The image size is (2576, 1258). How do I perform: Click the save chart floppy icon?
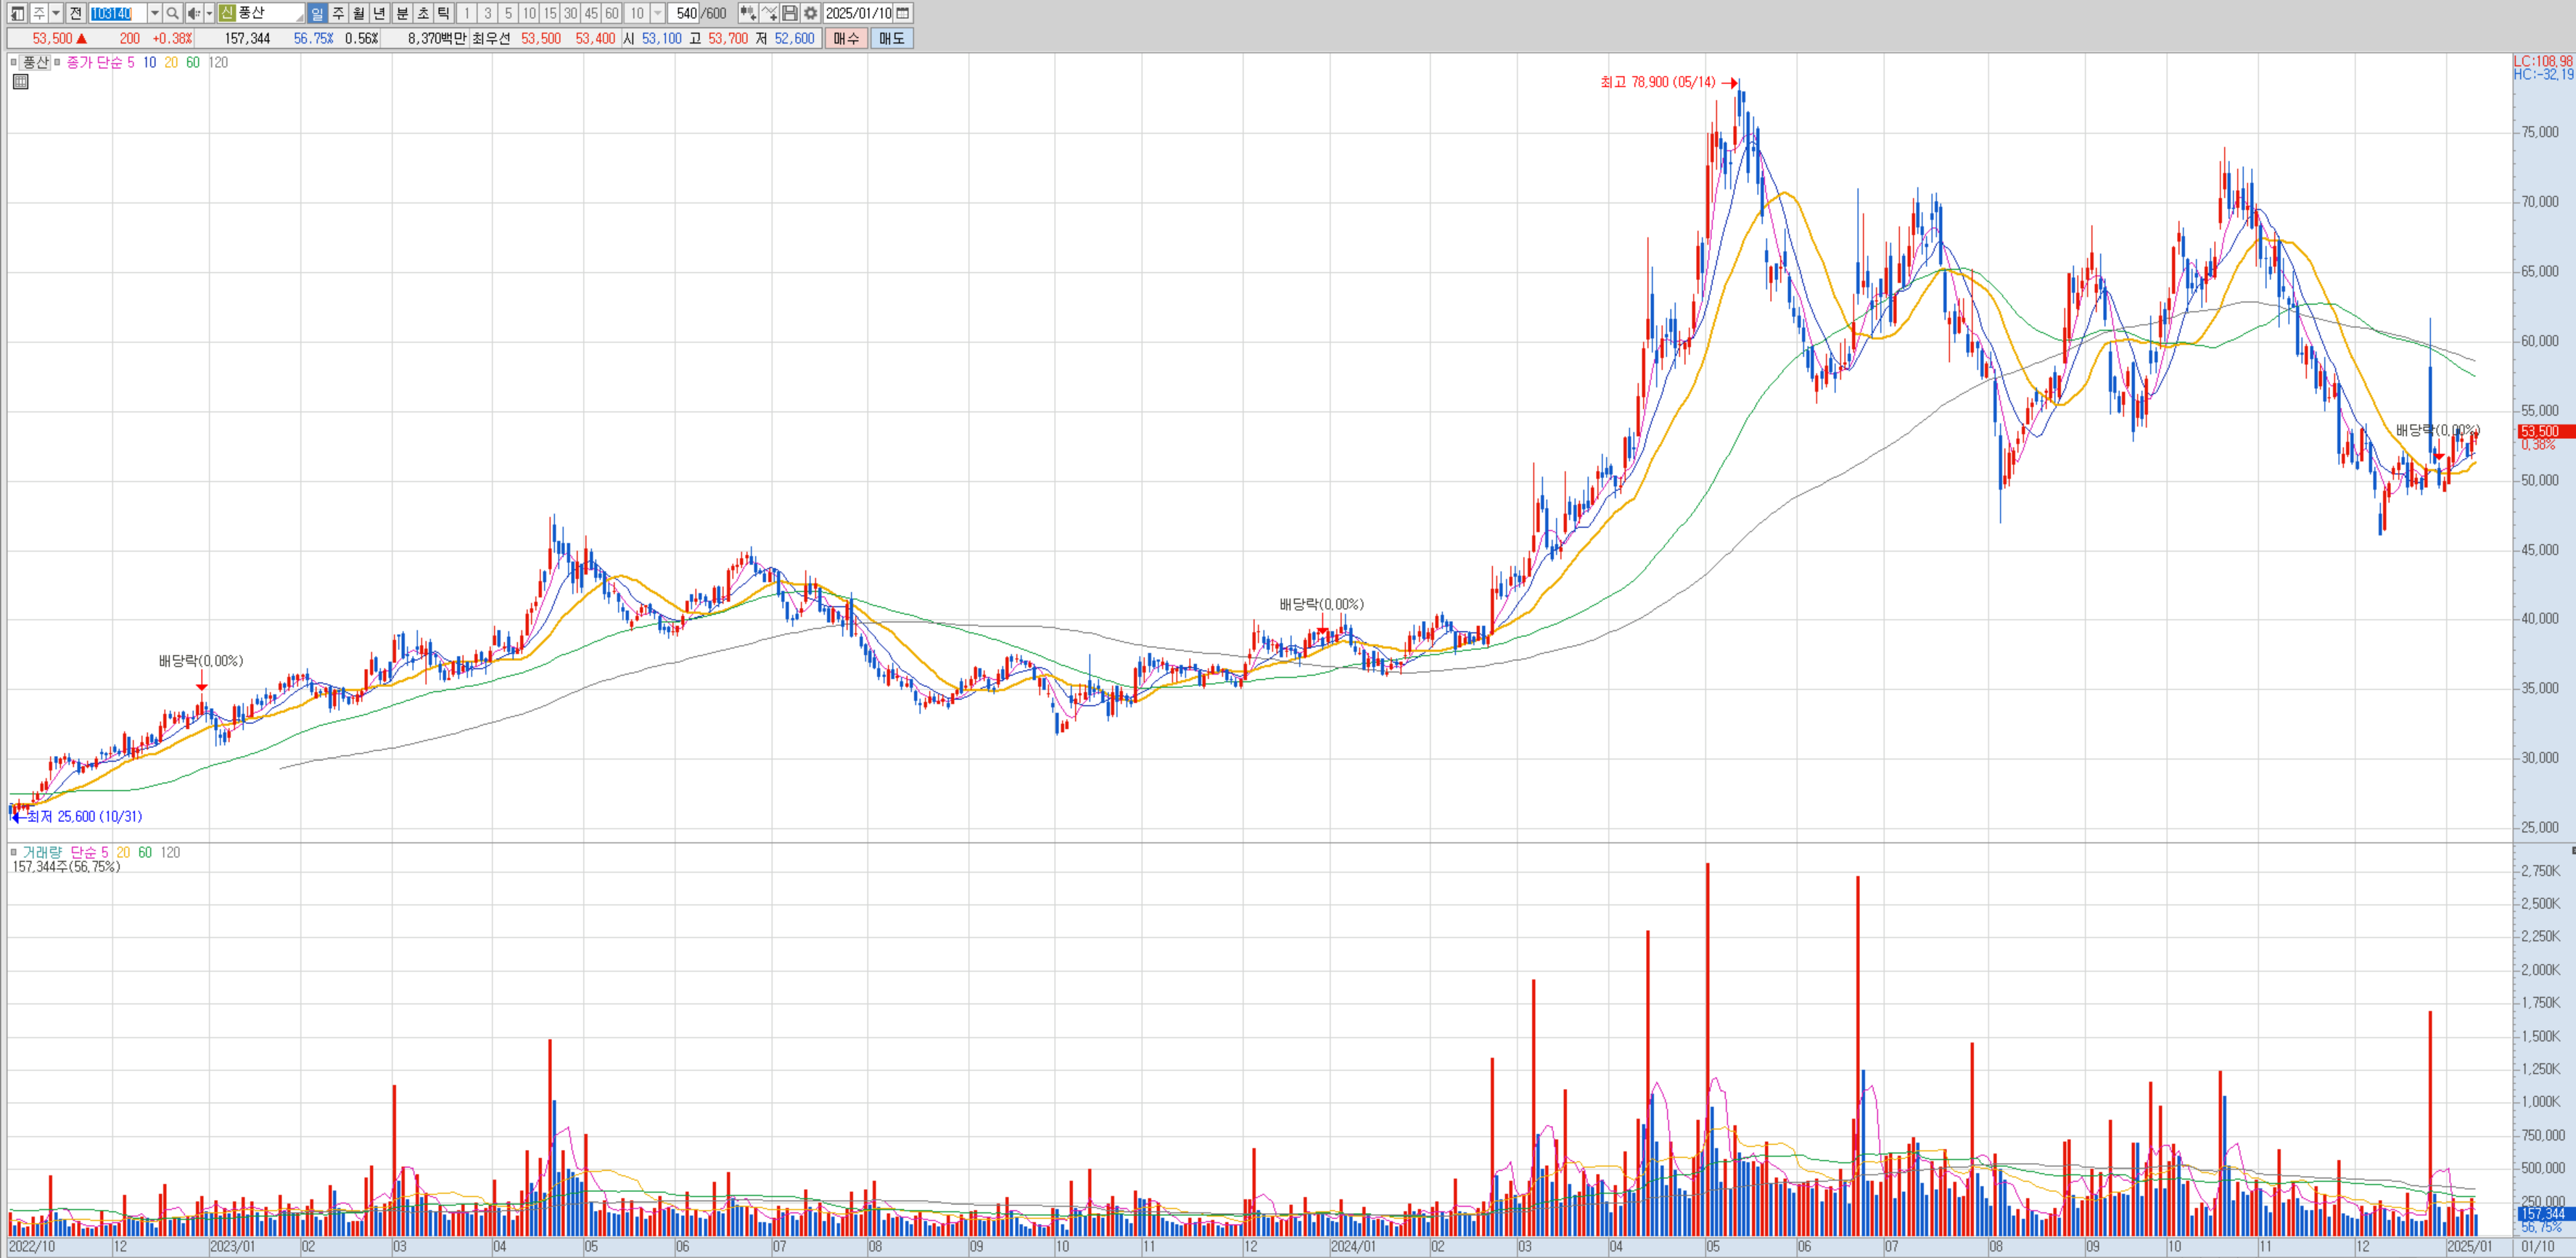[x=790, y=13]
